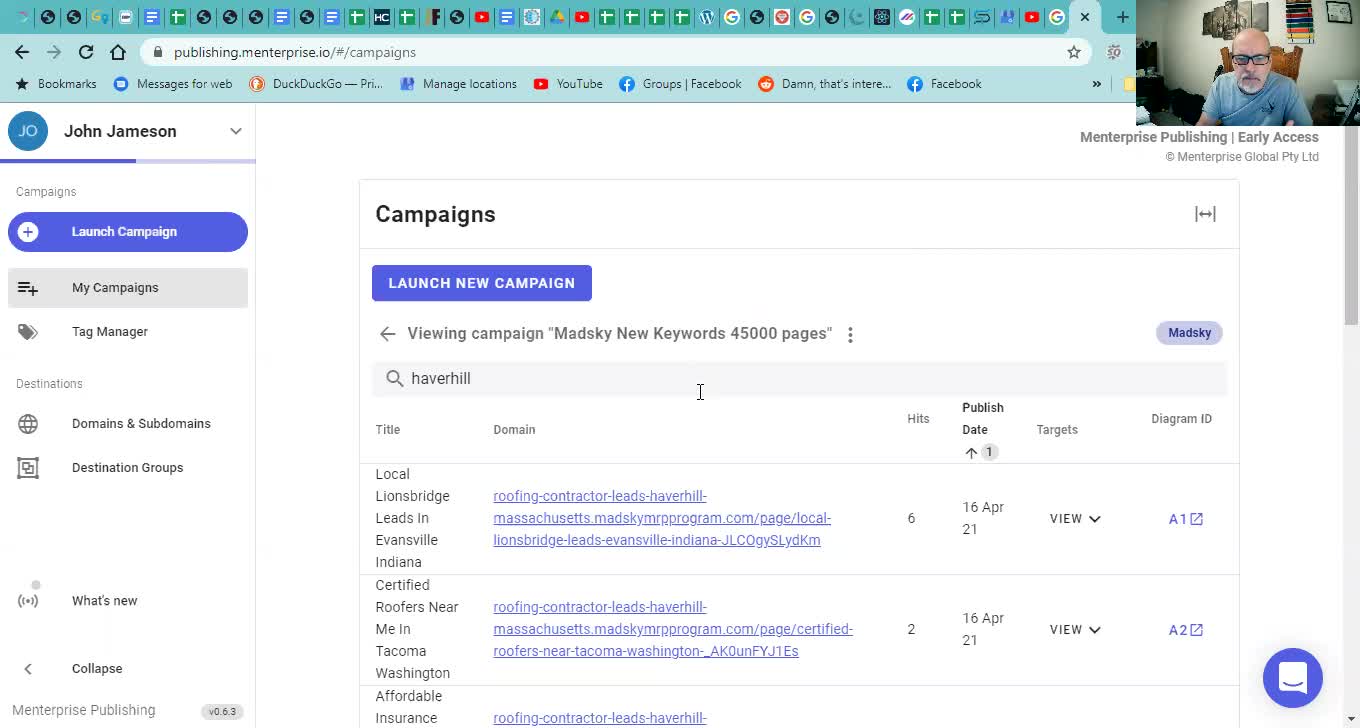Open Bookmarks folder in bookmarks bar
Screen dimensions: 1360x728
coord(57,84)
